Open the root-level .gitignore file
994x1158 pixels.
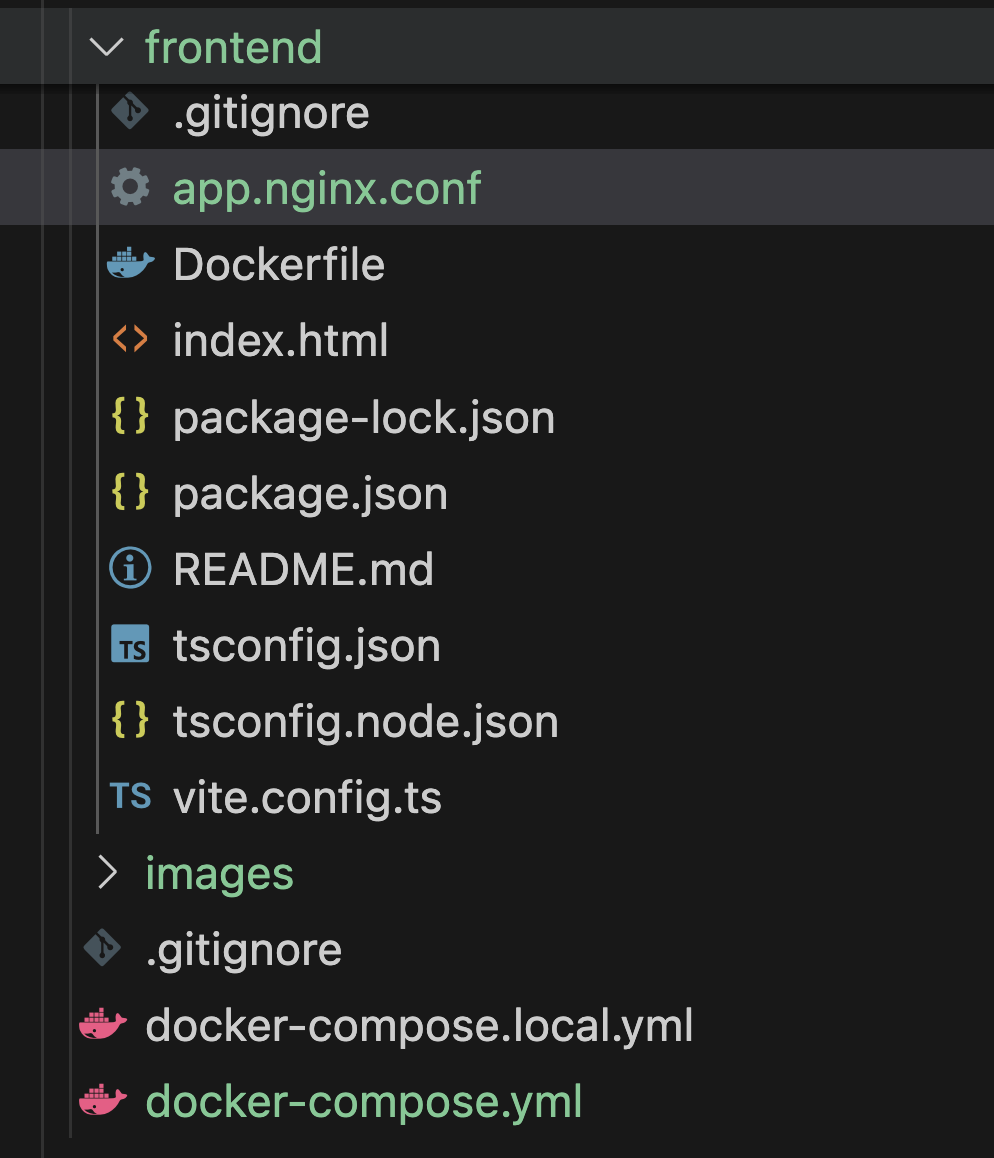coord(243,950)
